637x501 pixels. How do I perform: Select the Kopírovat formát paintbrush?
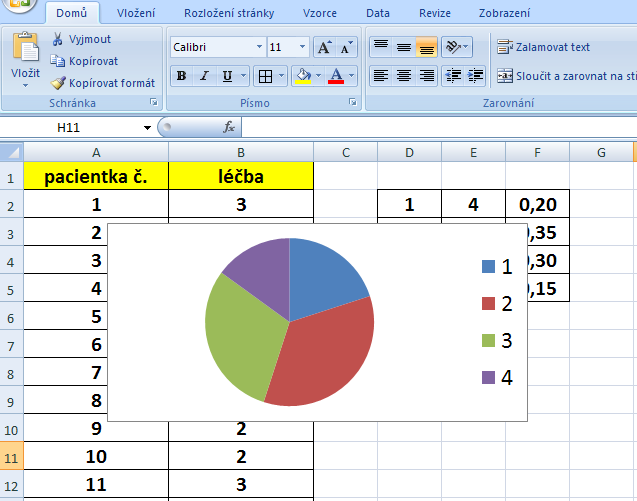click(x=58, y=83)
